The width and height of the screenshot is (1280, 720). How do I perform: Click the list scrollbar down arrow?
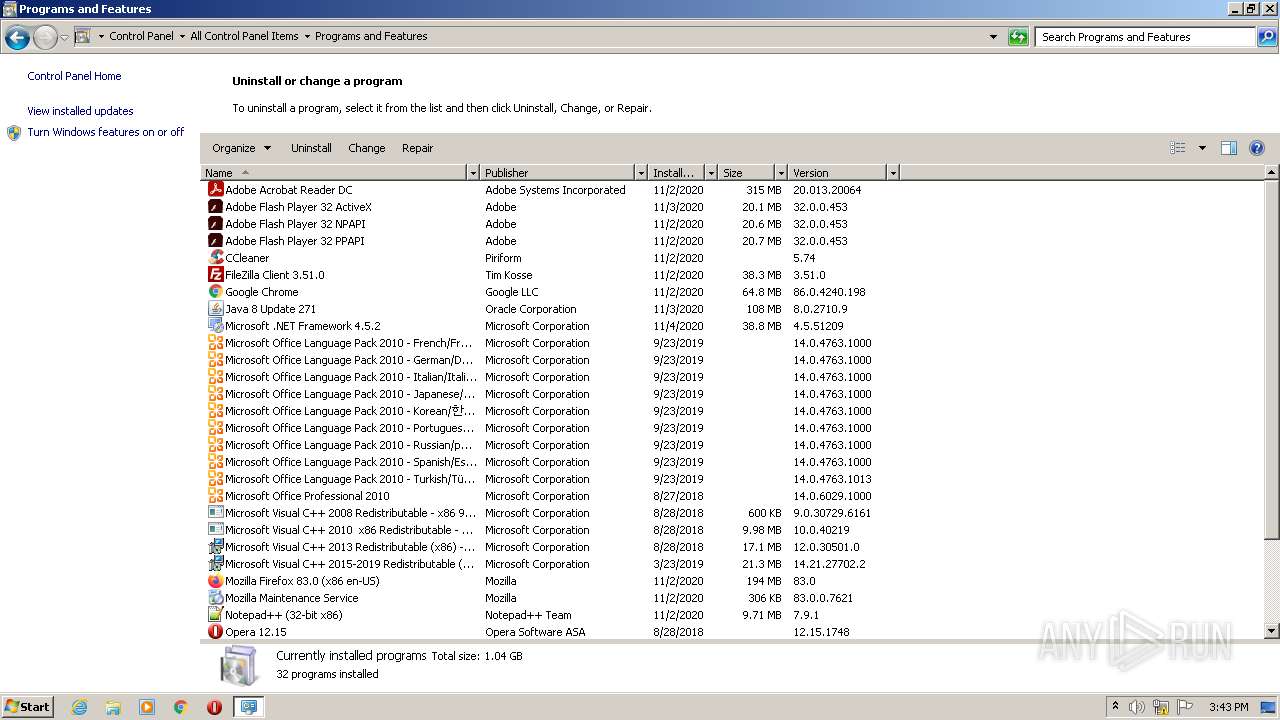click(1272, 631)
